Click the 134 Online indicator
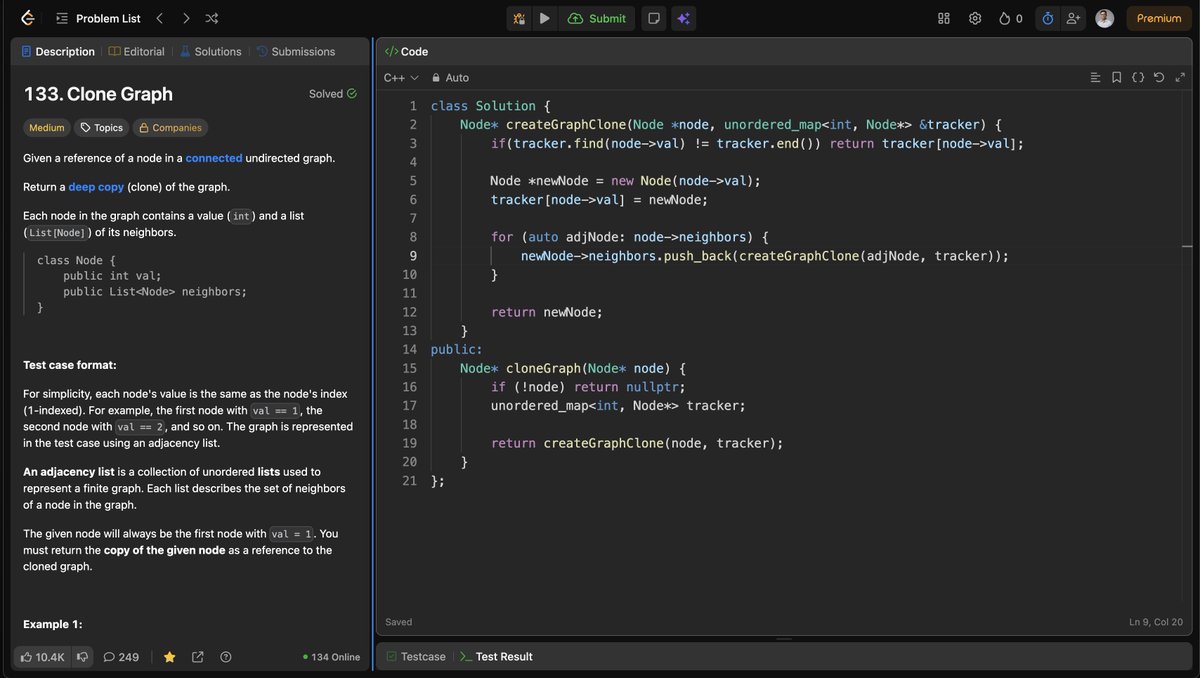 point(331,657)
